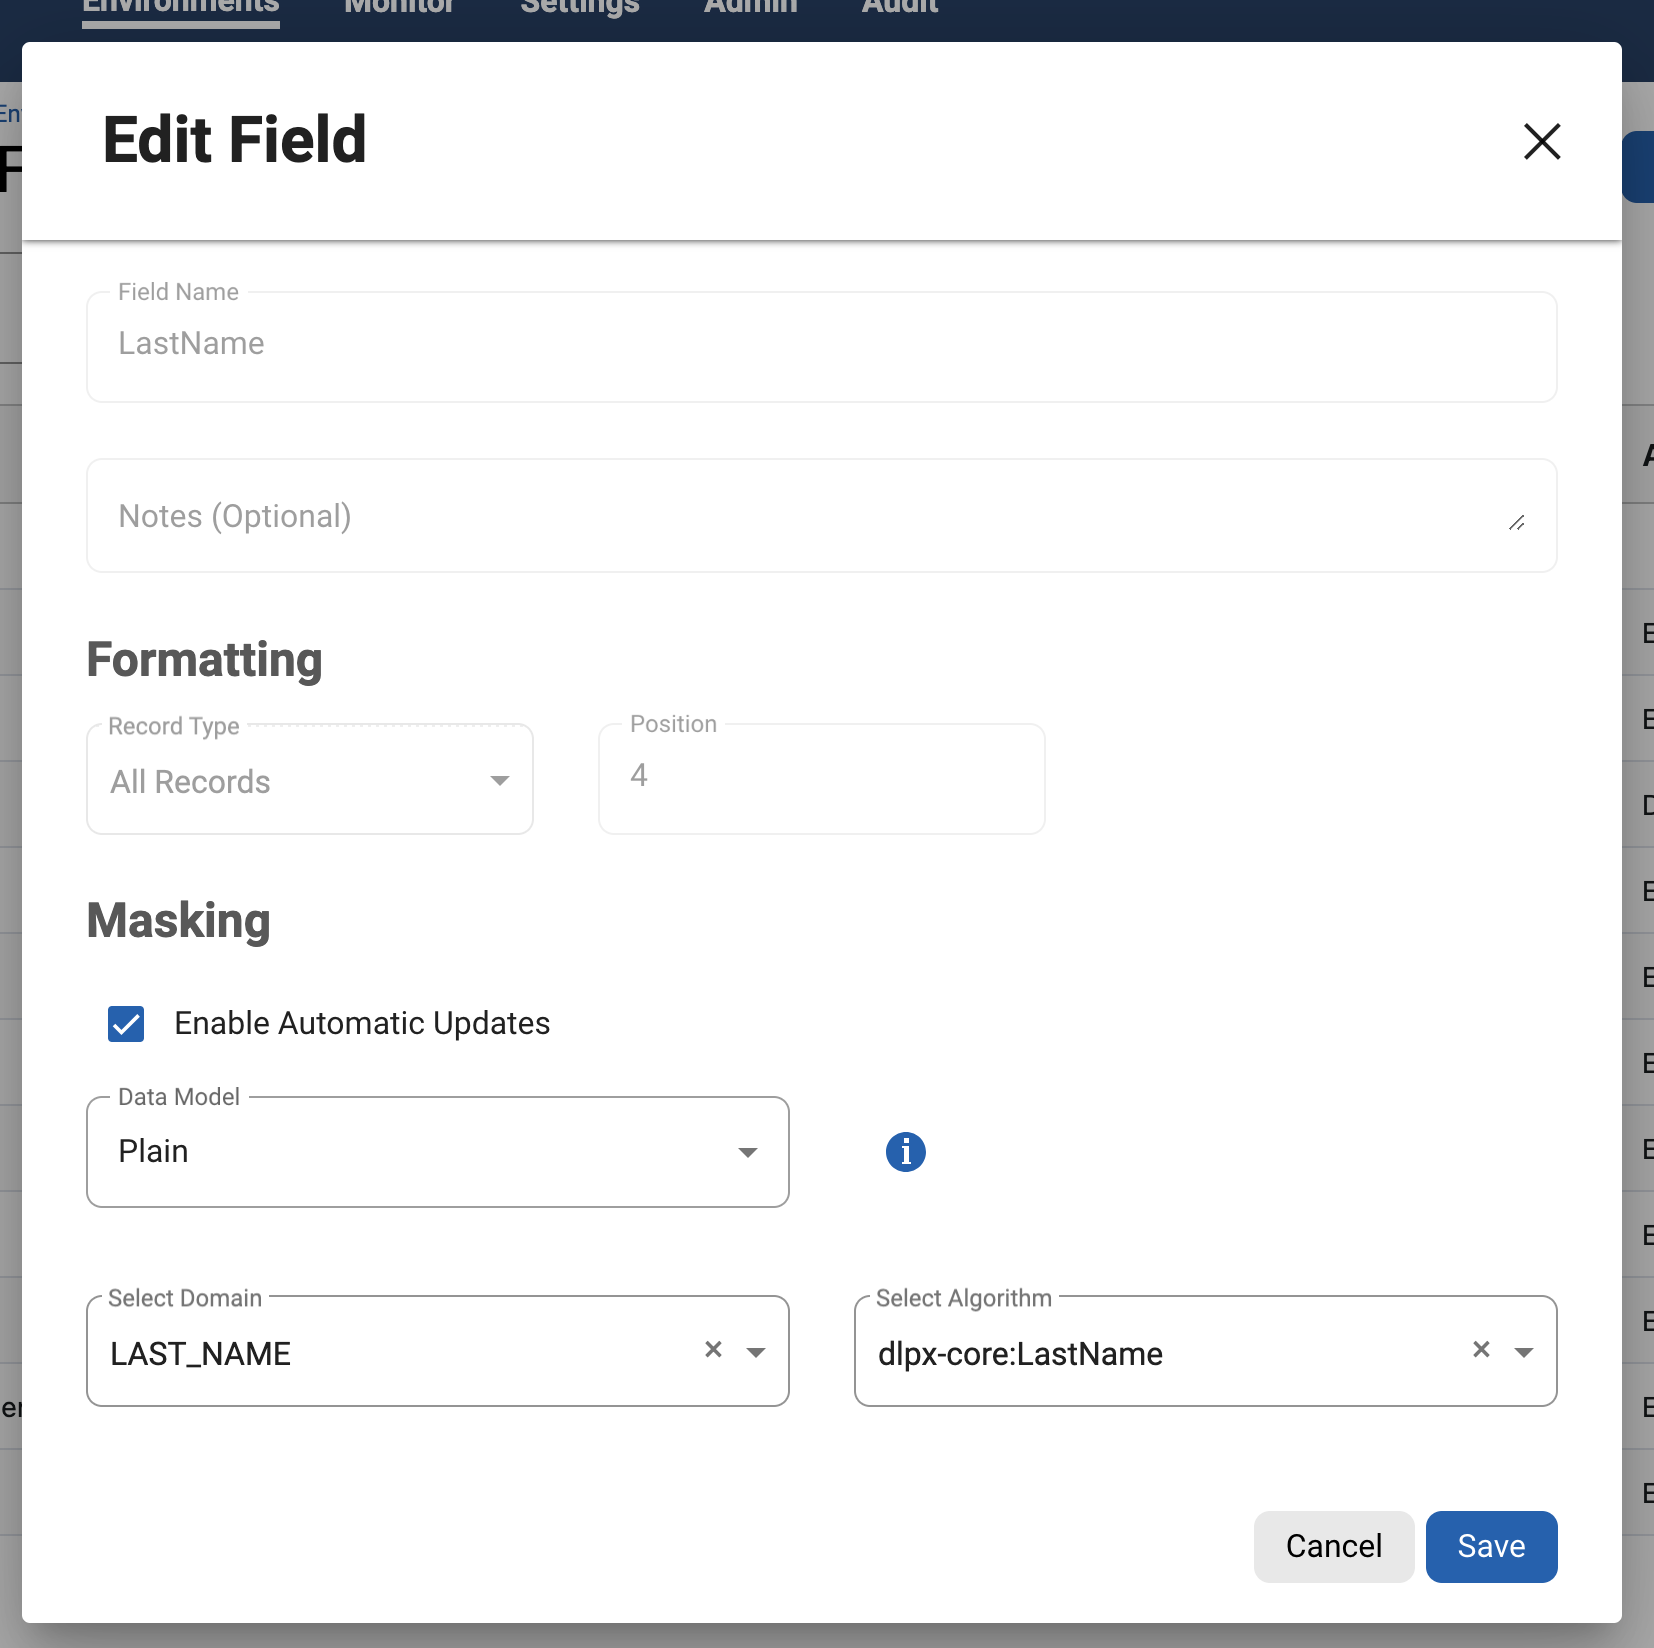
Task: Open the Settings tab
Action: (580, 8)
